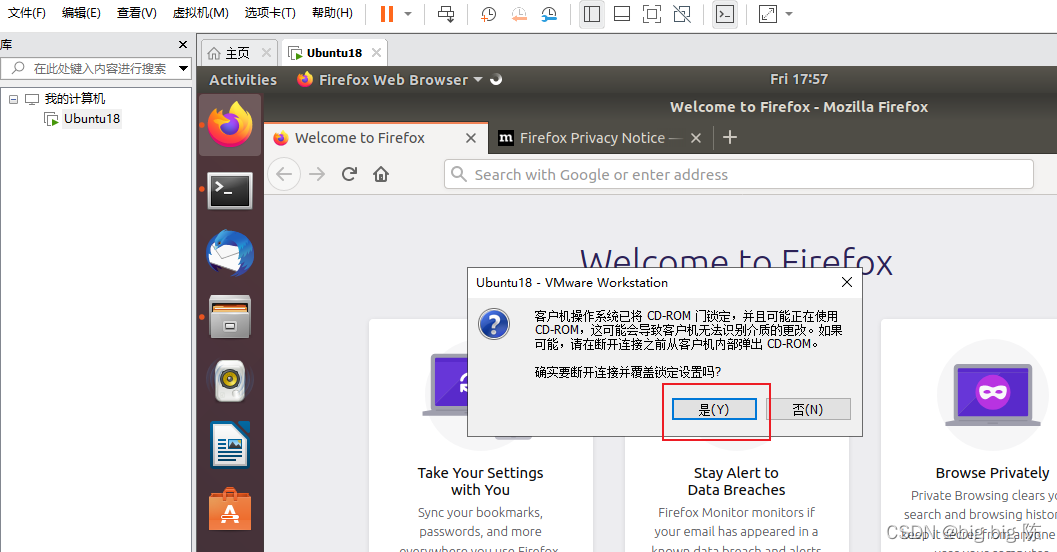
Task: Open the 虚拟机(M) menu
Action: pyautogui.click(x=200, y=13)
